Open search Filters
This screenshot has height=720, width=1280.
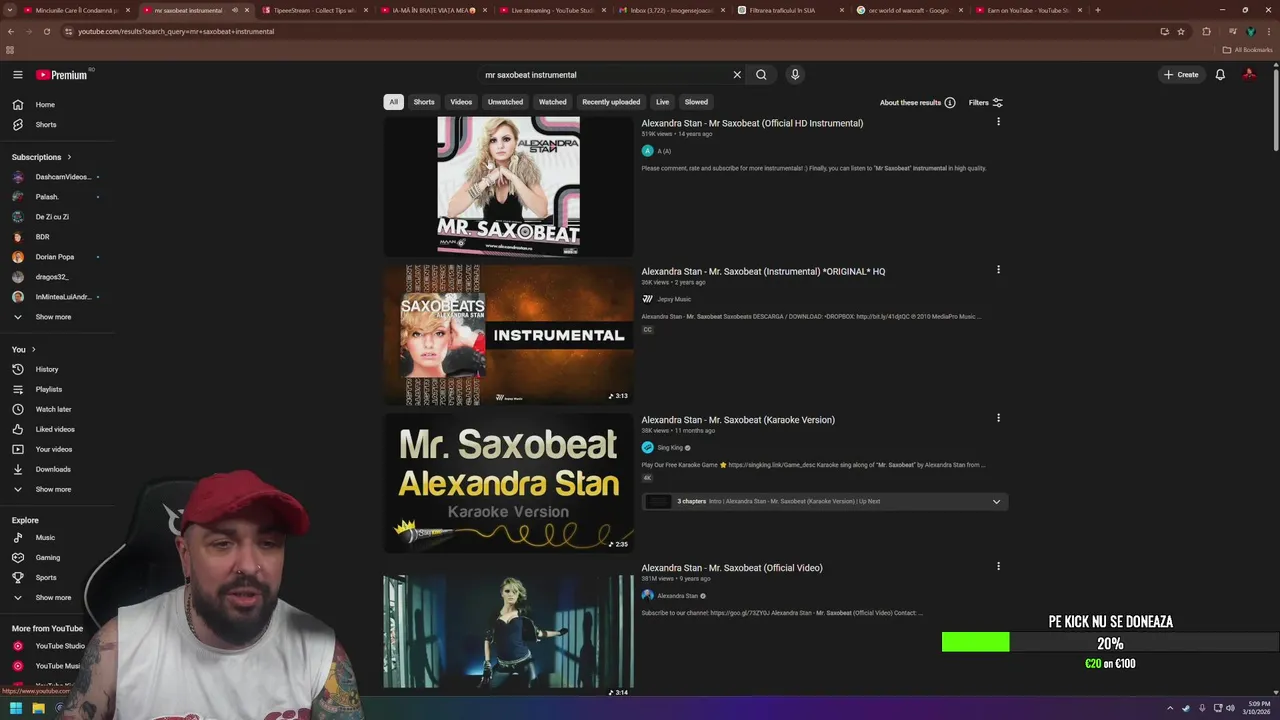[x=986, y=102]
